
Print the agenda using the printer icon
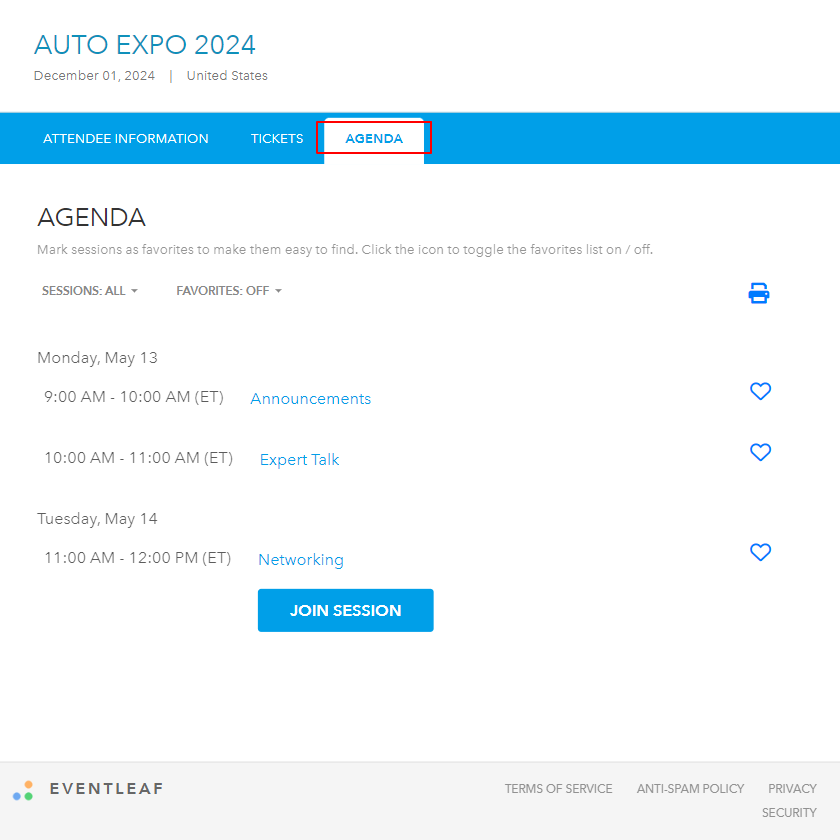(759, 293)
